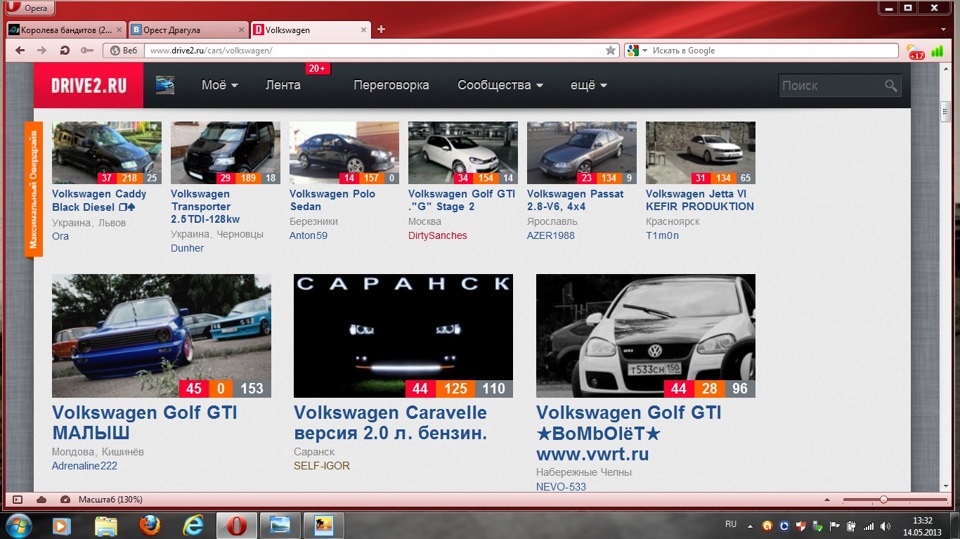Screen dimensions: 960x539
Task: Click the key wand icon in the toolbar
Action: click(87, 50)
